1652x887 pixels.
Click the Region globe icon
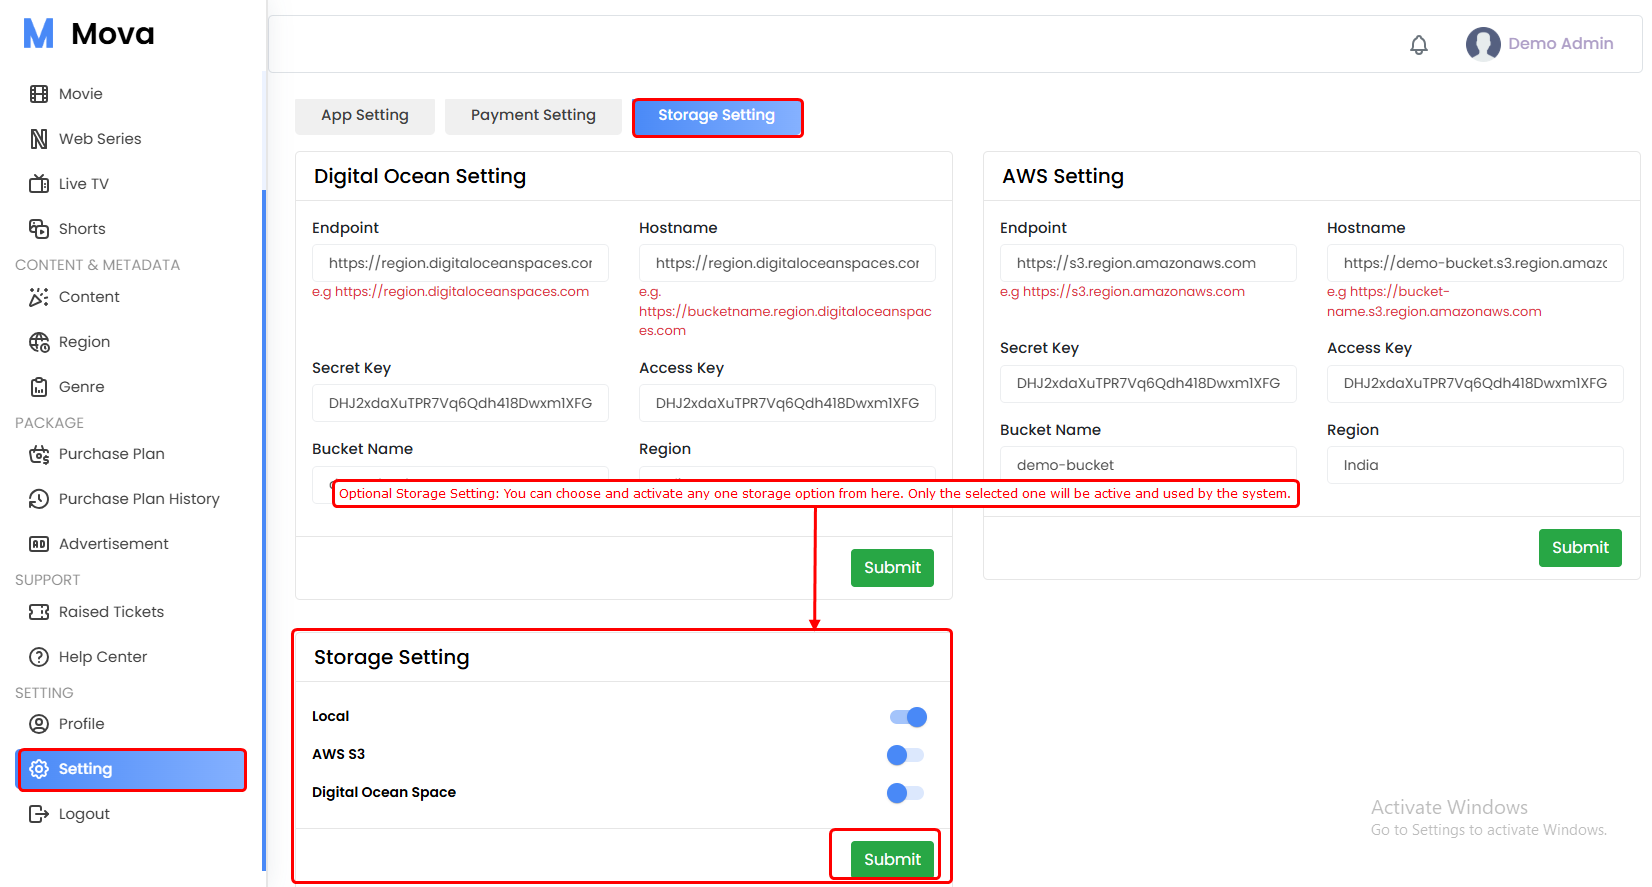39,342
